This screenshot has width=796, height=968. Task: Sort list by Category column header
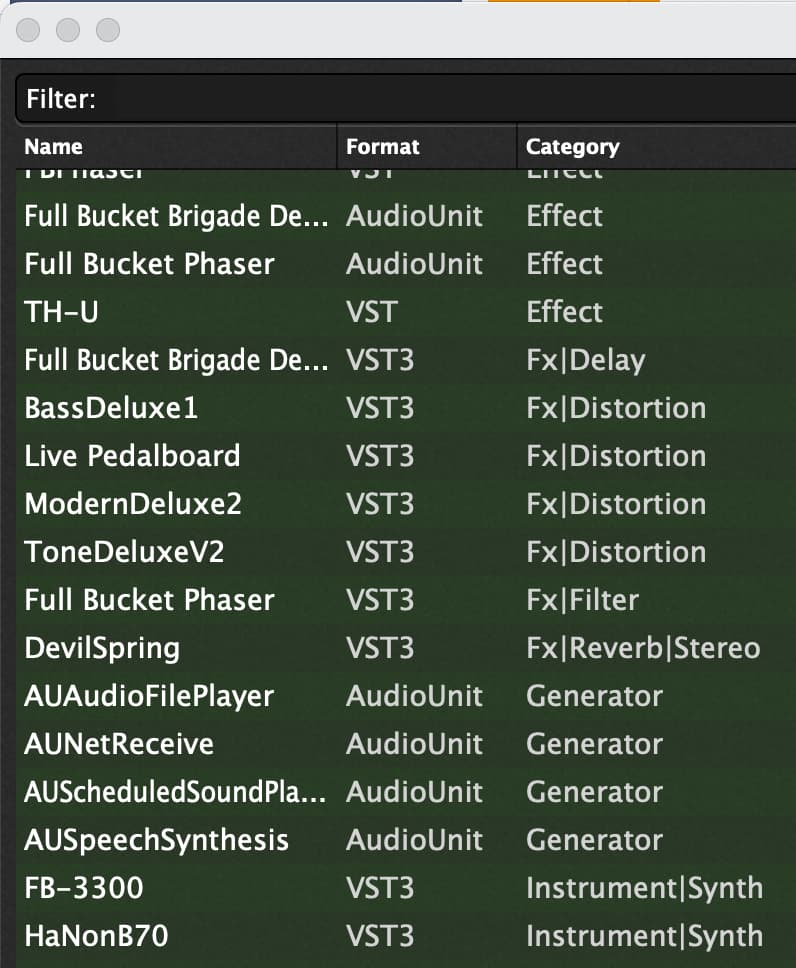click(656, 147)
